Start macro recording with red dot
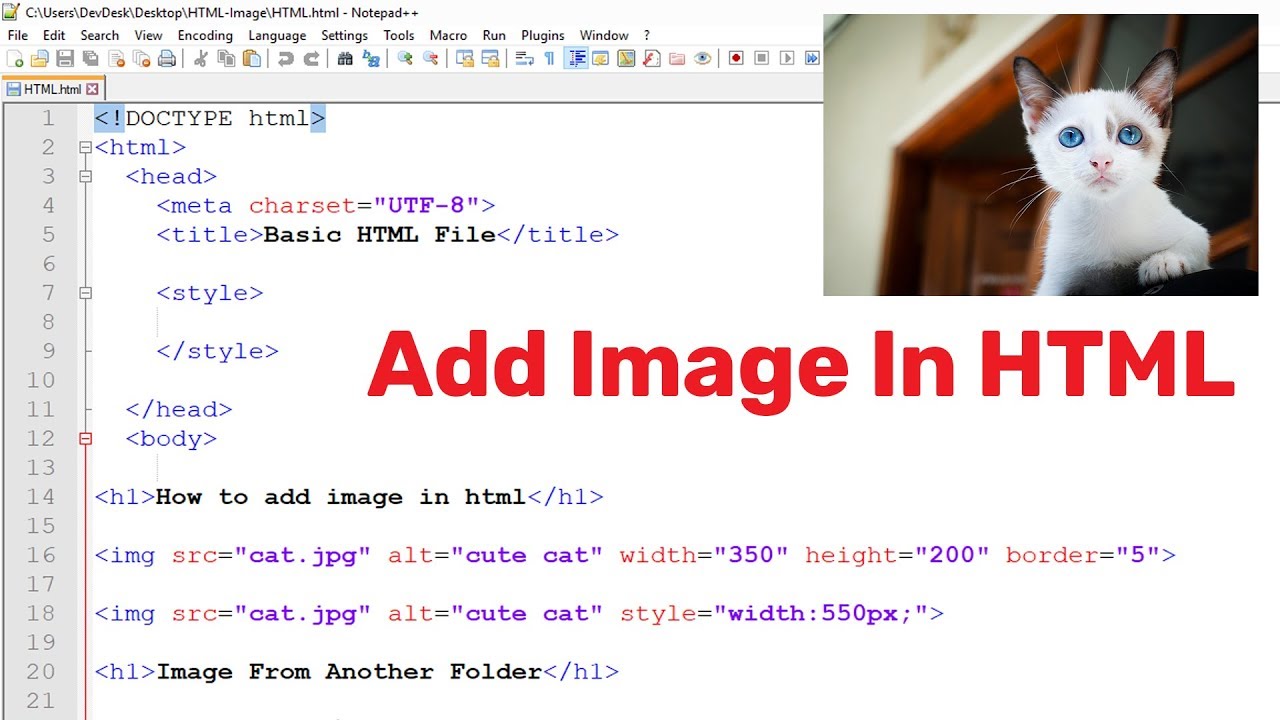 click(x=736, y=59)
